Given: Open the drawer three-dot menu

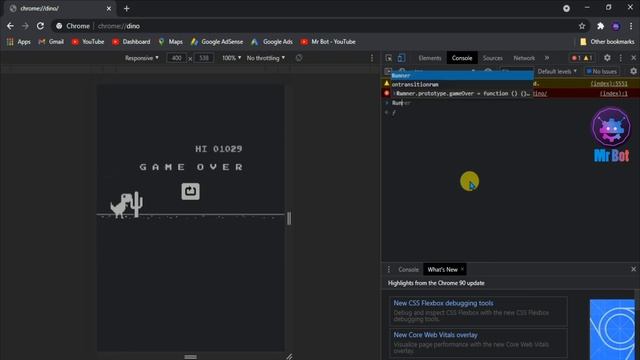Looking at the screenshot, I should [x=389, y=269].
